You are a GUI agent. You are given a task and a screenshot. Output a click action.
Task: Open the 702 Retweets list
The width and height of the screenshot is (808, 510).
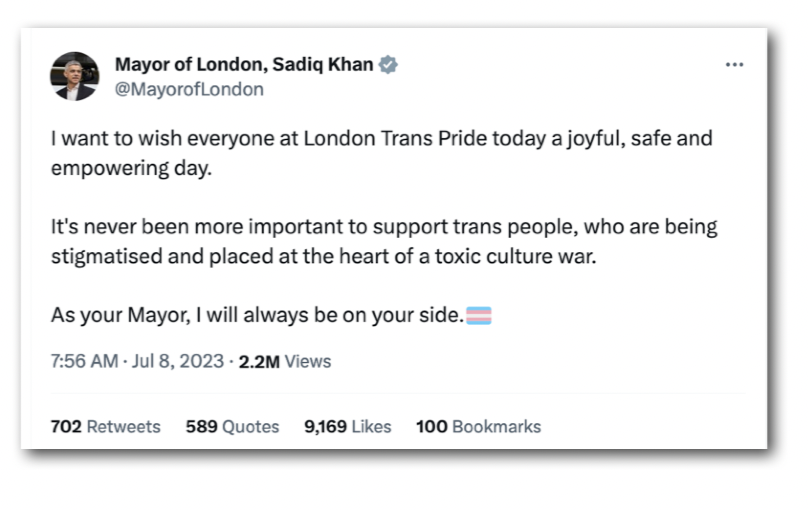tap(105, 426)
